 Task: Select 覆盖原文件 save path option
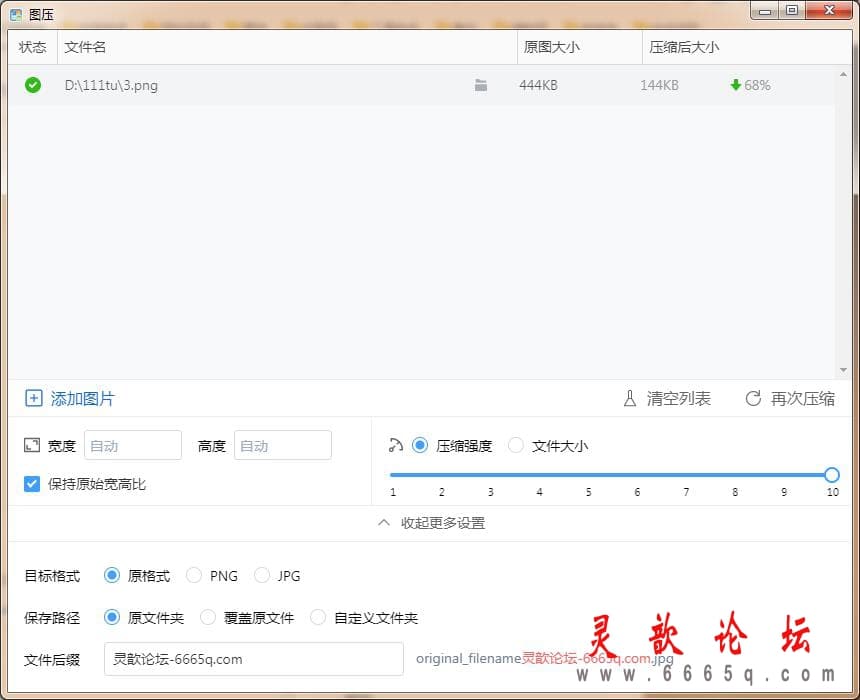pyautogui.click(x=208, y=617)
